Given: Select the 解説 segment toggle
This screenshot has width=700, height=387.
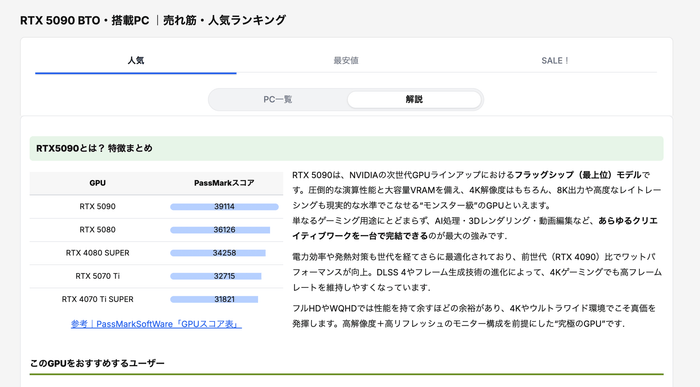Looking at the screenshot, I should click(x=414, y=100).
